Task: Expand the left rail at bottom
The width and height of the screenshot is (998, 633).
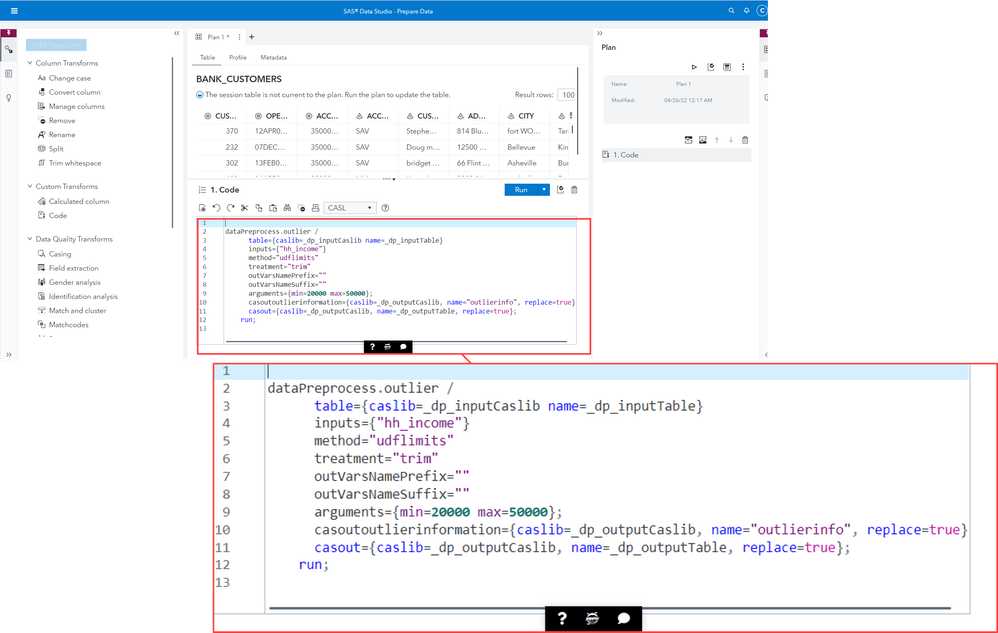Action: (9, 354)
